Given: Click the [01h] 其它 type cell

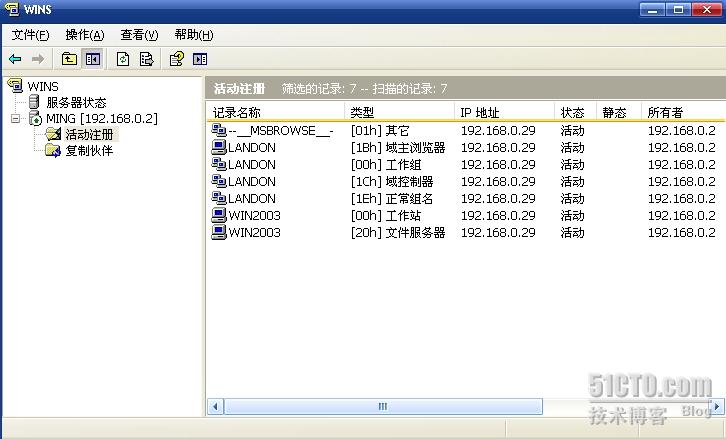Looking at the screenshot, I should coord(380,131).
